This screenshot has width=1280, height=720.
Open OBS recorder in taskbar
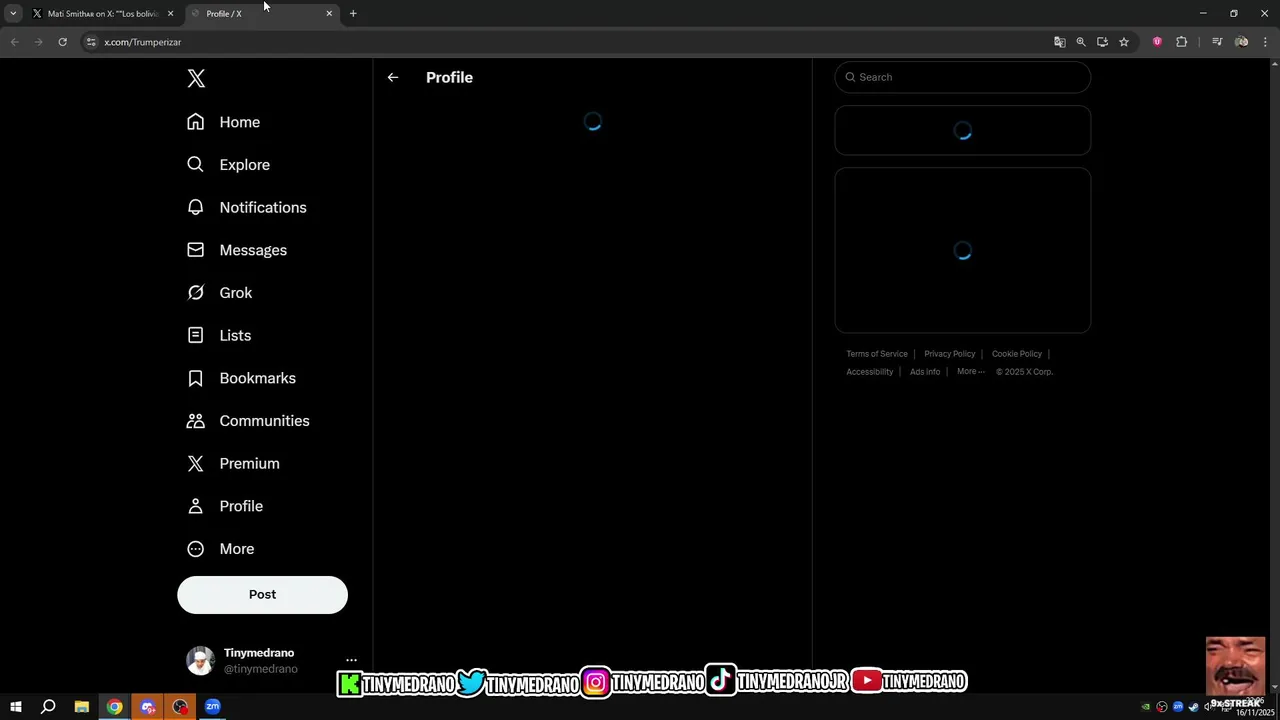coord(180,707)
